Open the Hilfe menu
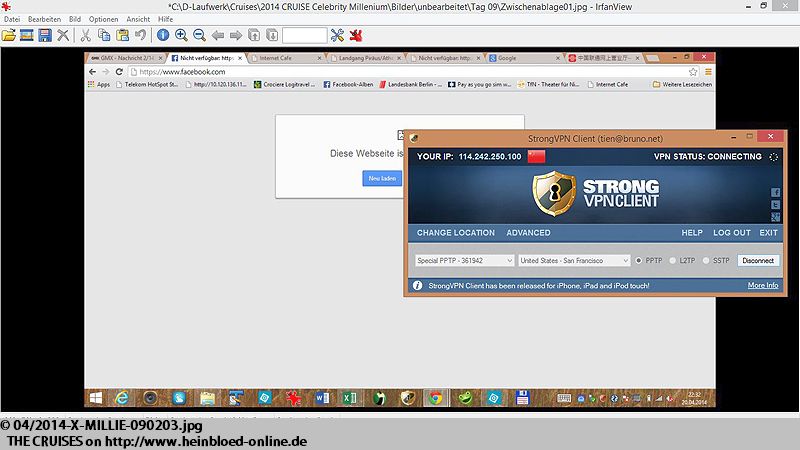Viewport: 800px width, 450px height. (x=165, y=19)
